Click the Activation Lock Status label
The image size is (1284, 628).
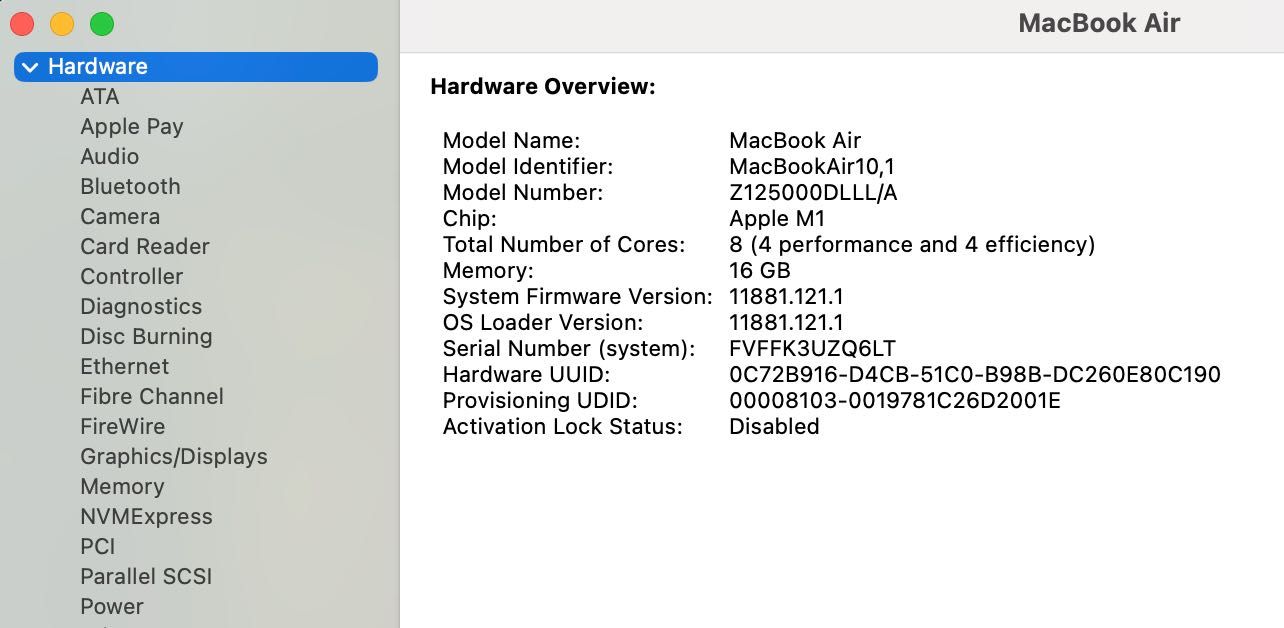[x=563, y=427]
